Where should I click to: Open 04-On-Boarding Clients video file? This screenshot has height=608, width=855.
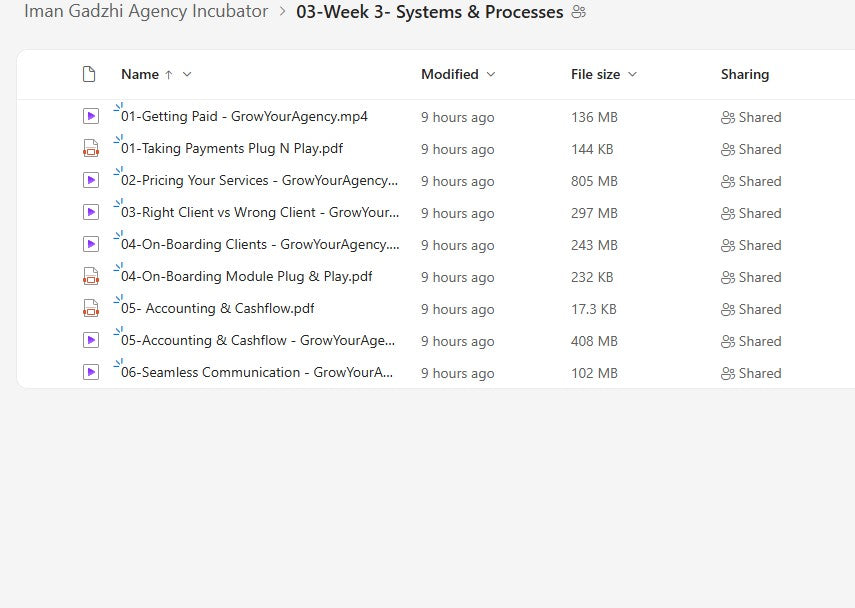coord(259,245)
